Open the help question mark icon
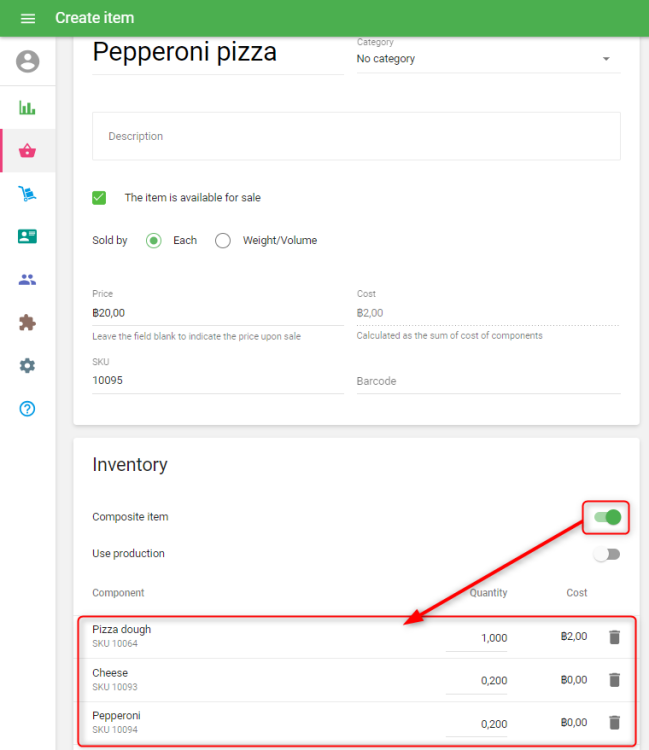 [x=27, y=409]
